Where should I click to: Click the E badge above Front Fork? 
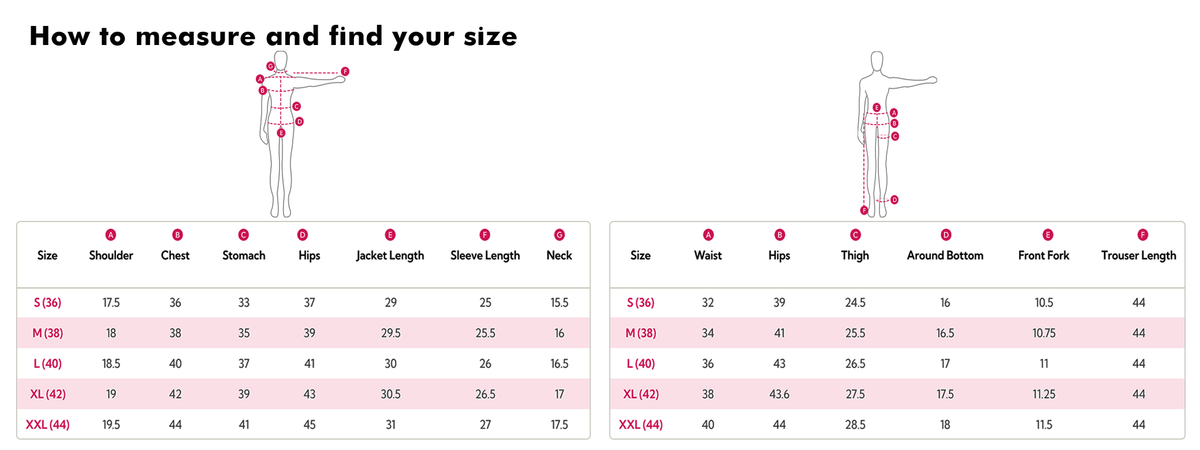pos(1046,235)
